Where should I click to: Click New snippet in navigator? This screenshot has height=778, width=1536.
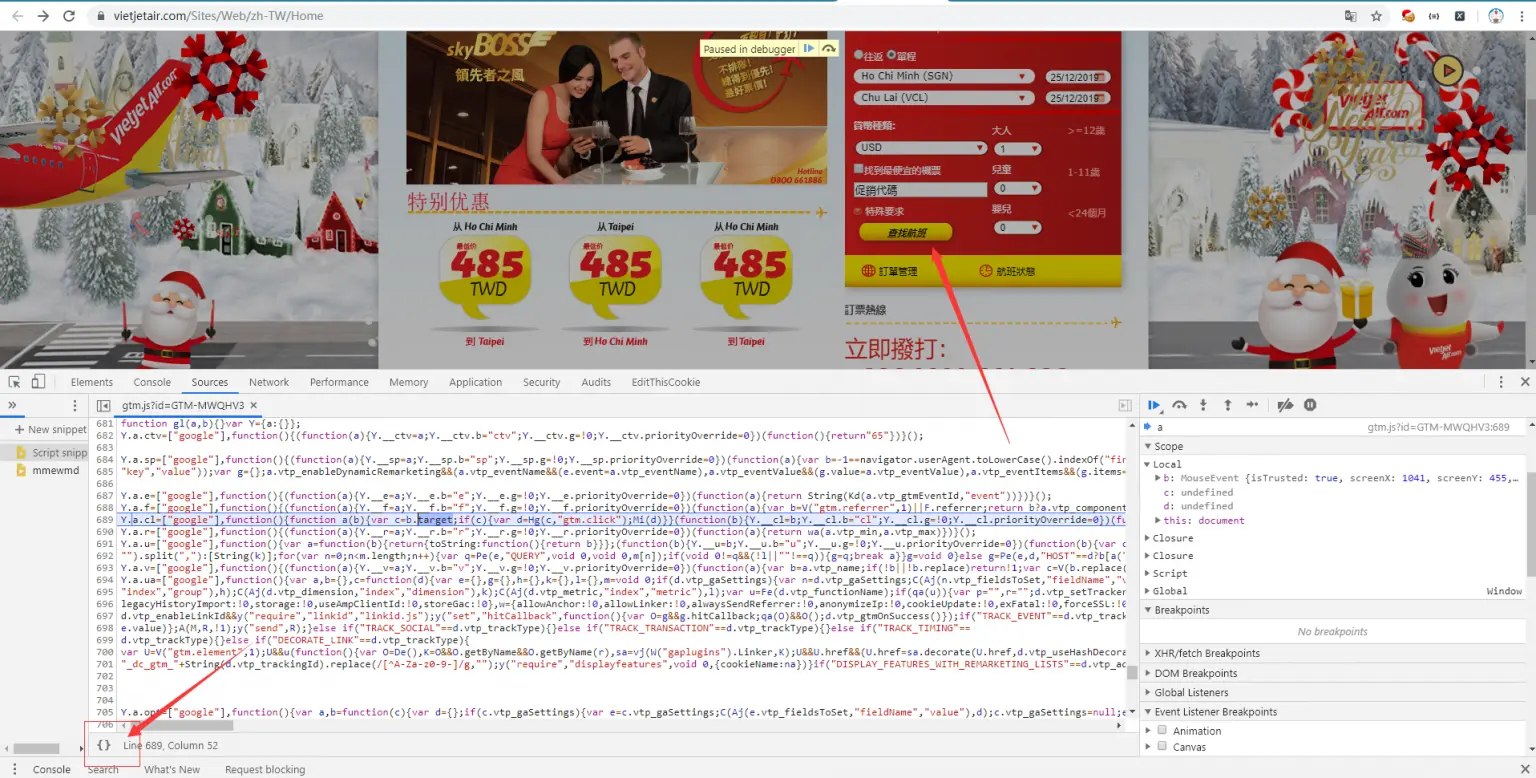(50, 429)
